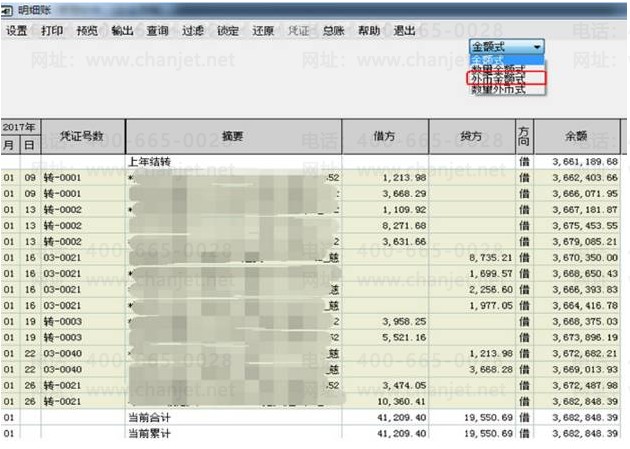Click credit amount 8,735.21
This screenshot has height=449, width=630.
(x=491, y=257)
